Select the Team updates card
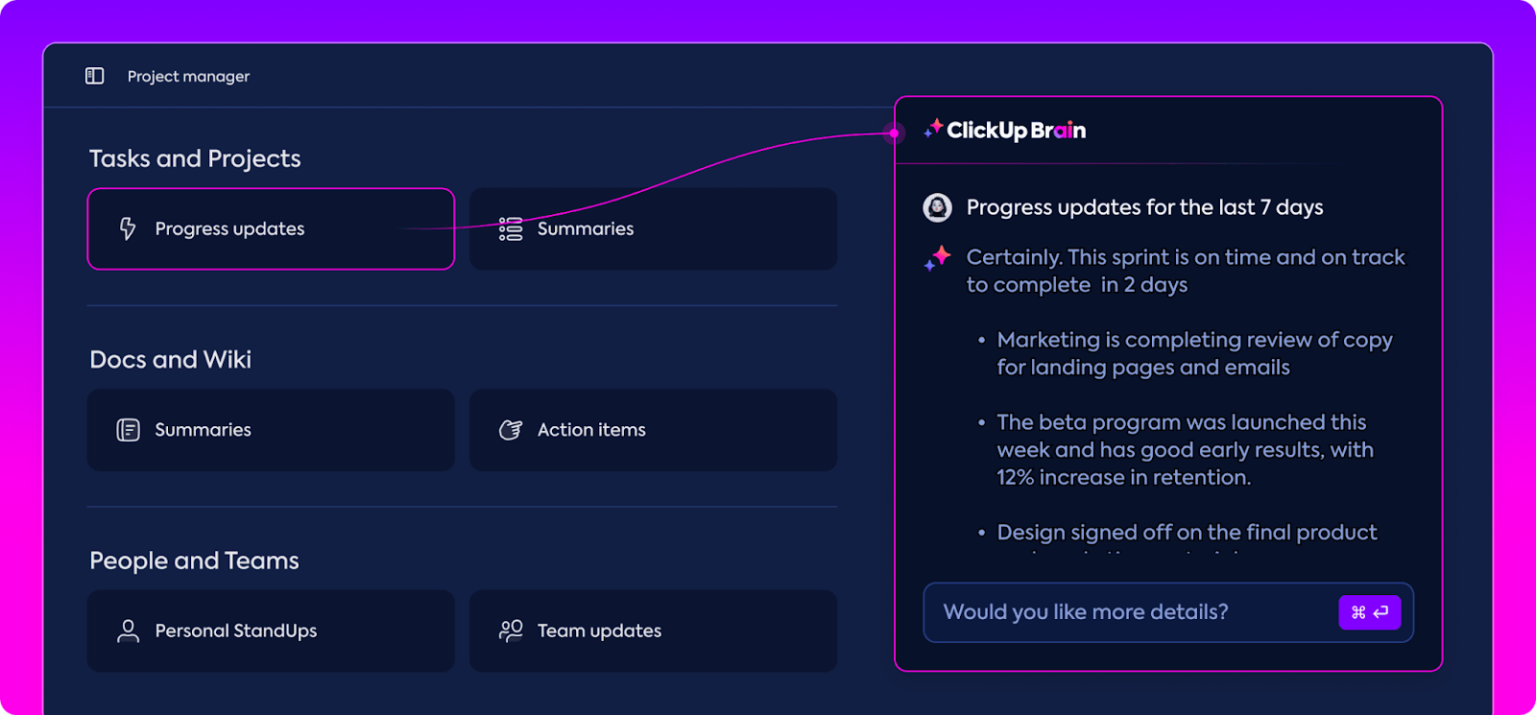Screen dimensions: 1536x715 tap(653, 631)
